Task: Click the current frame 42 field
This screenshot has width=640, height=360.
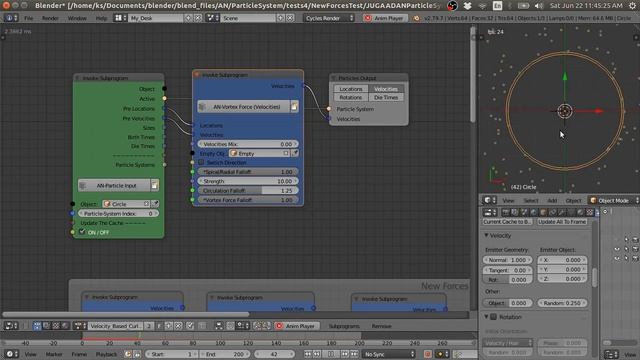Action: (x=274, y=354)
